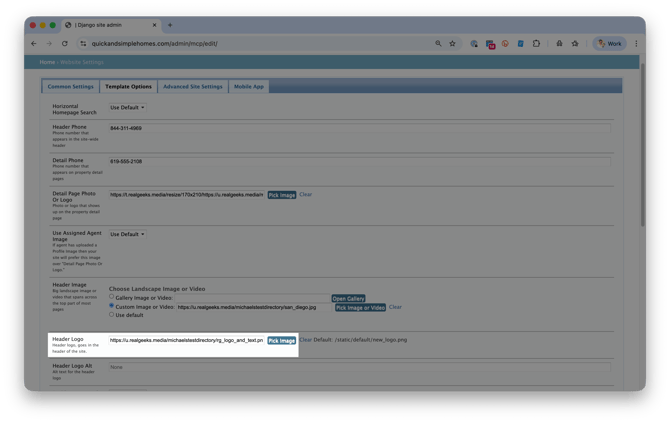Click the page vertical scrollbar
Viewport: 670px width, 423px height.
coord(642,145)
